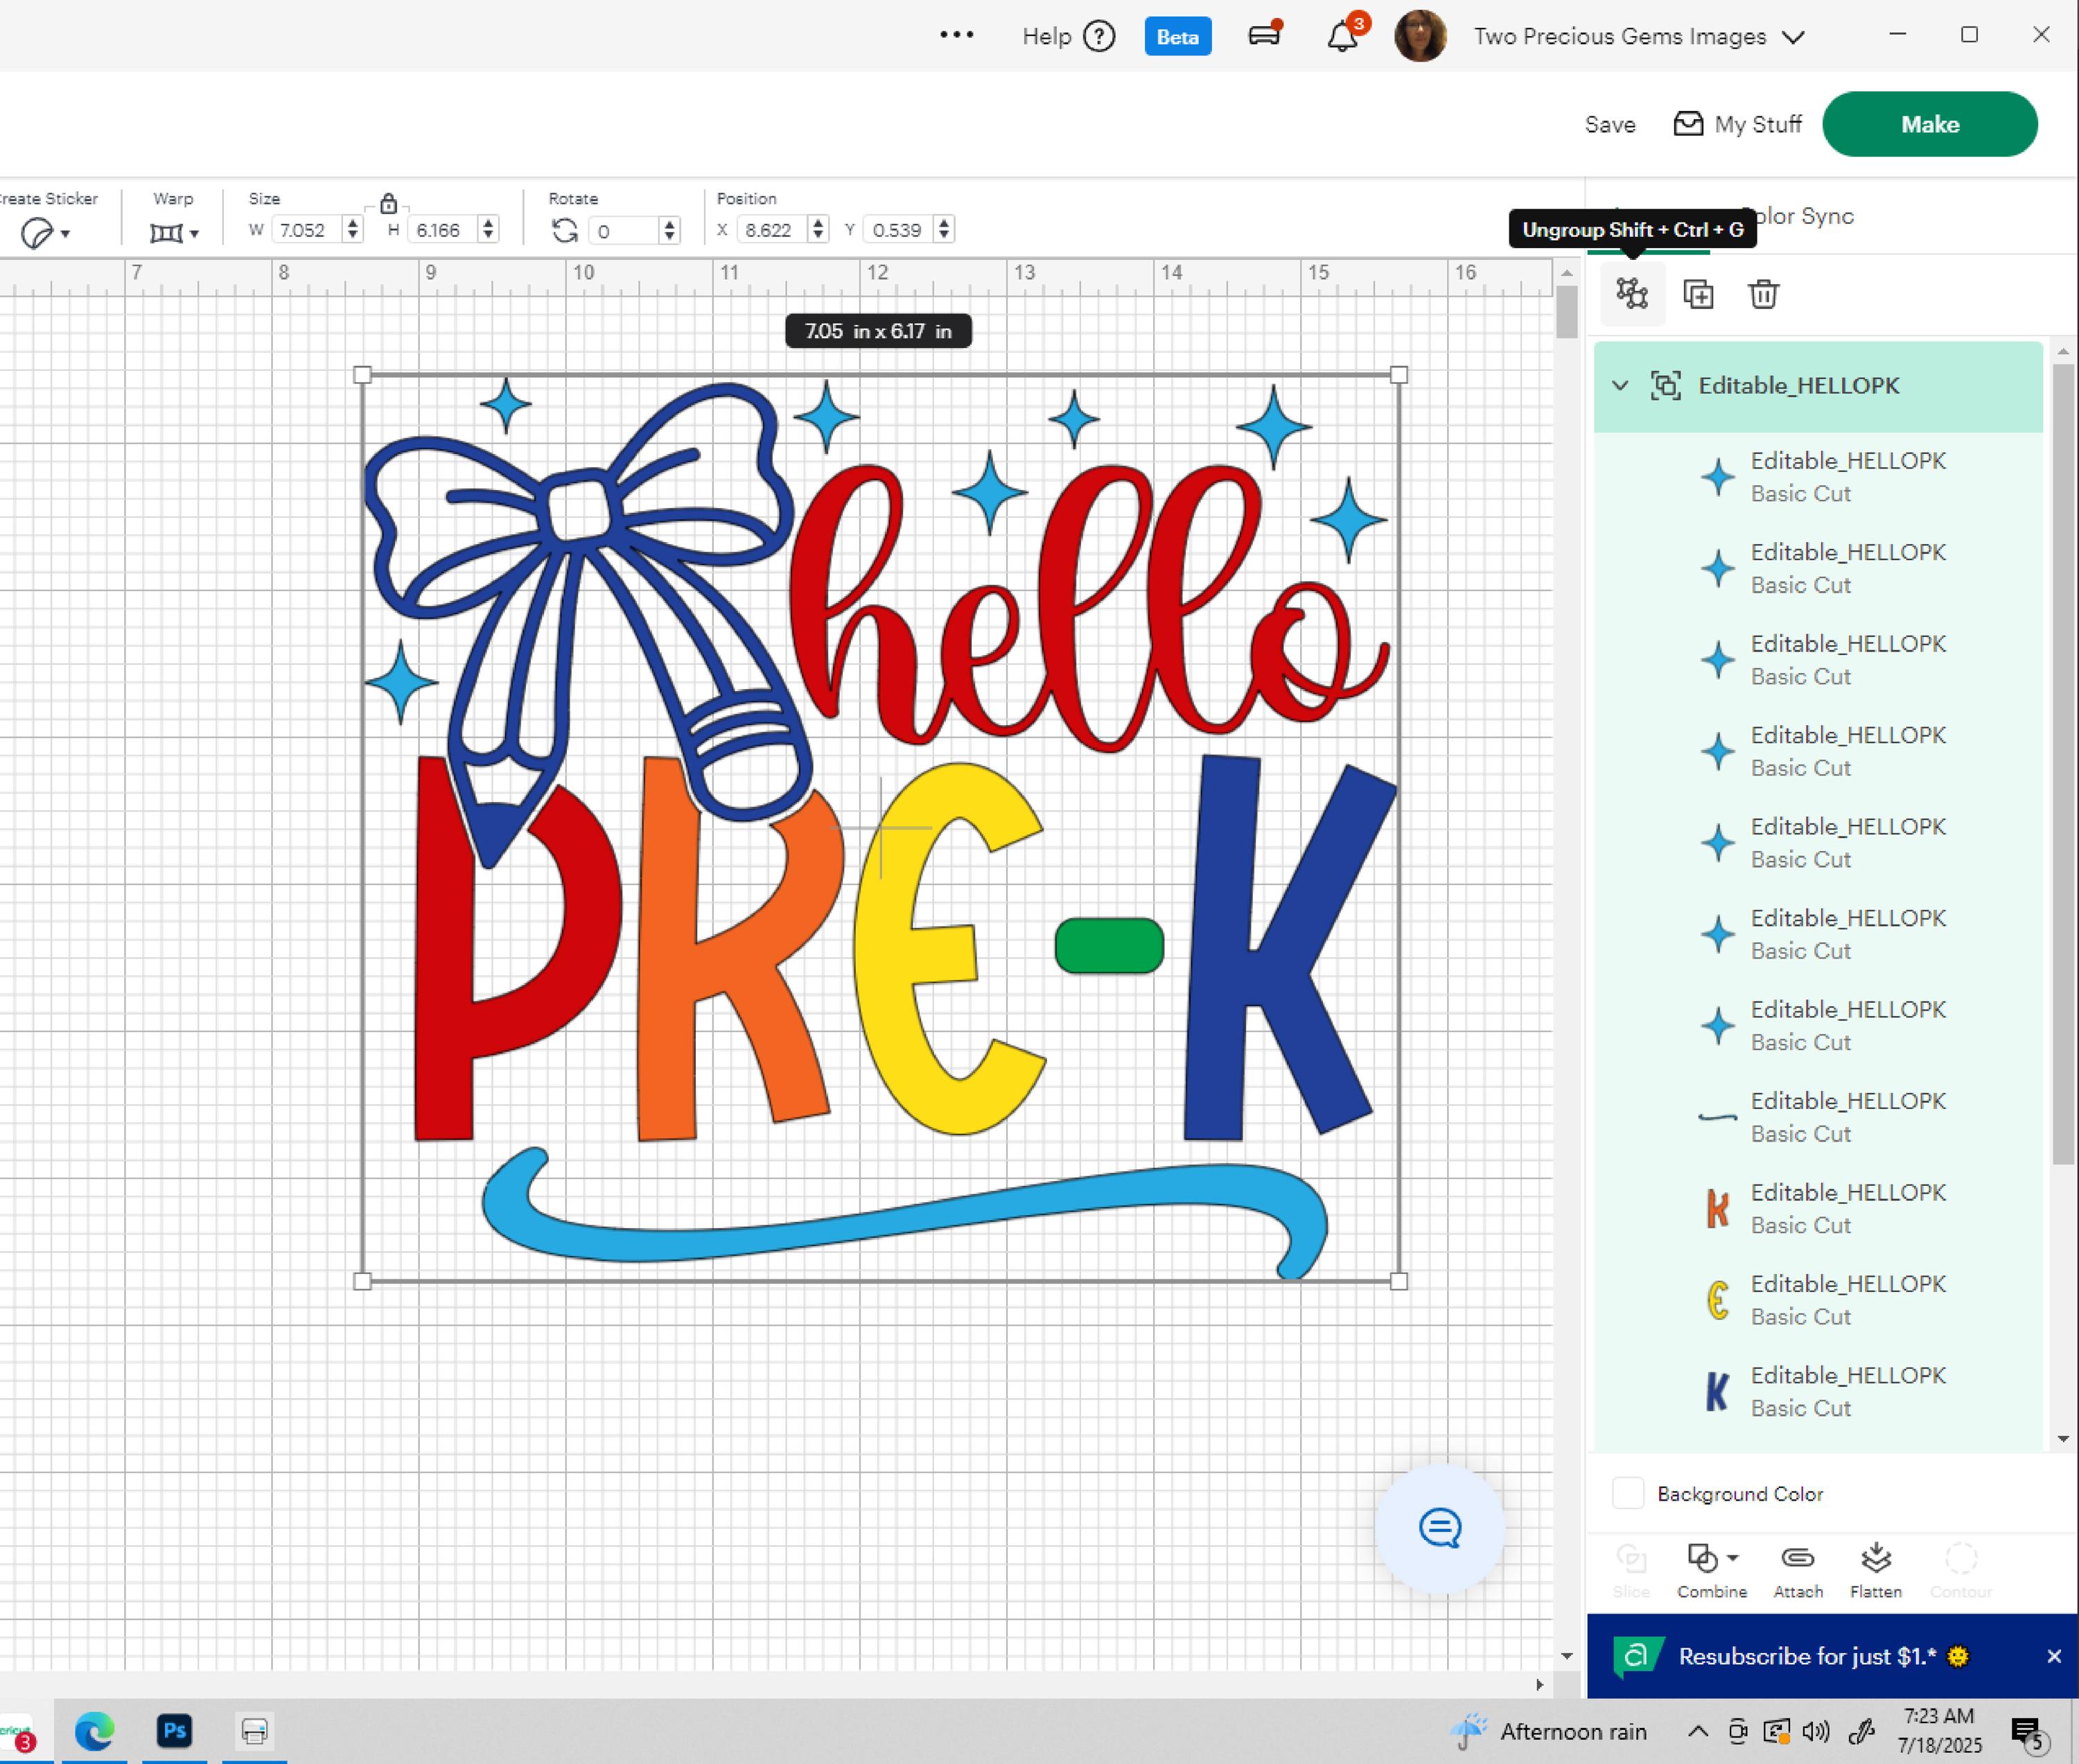Open the Create Sticker tool
Screen dimensions: 2079x1764
[38, 232]
